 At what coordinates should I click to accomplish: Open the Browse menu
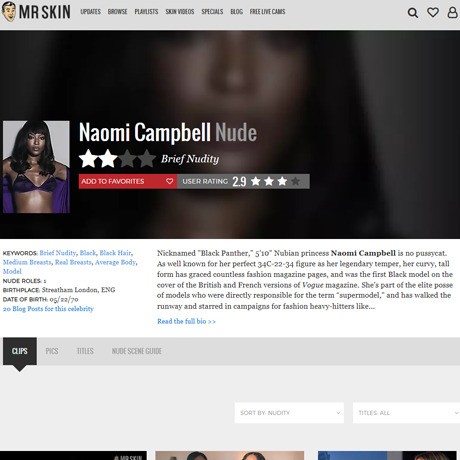click(x=117, y=12)
